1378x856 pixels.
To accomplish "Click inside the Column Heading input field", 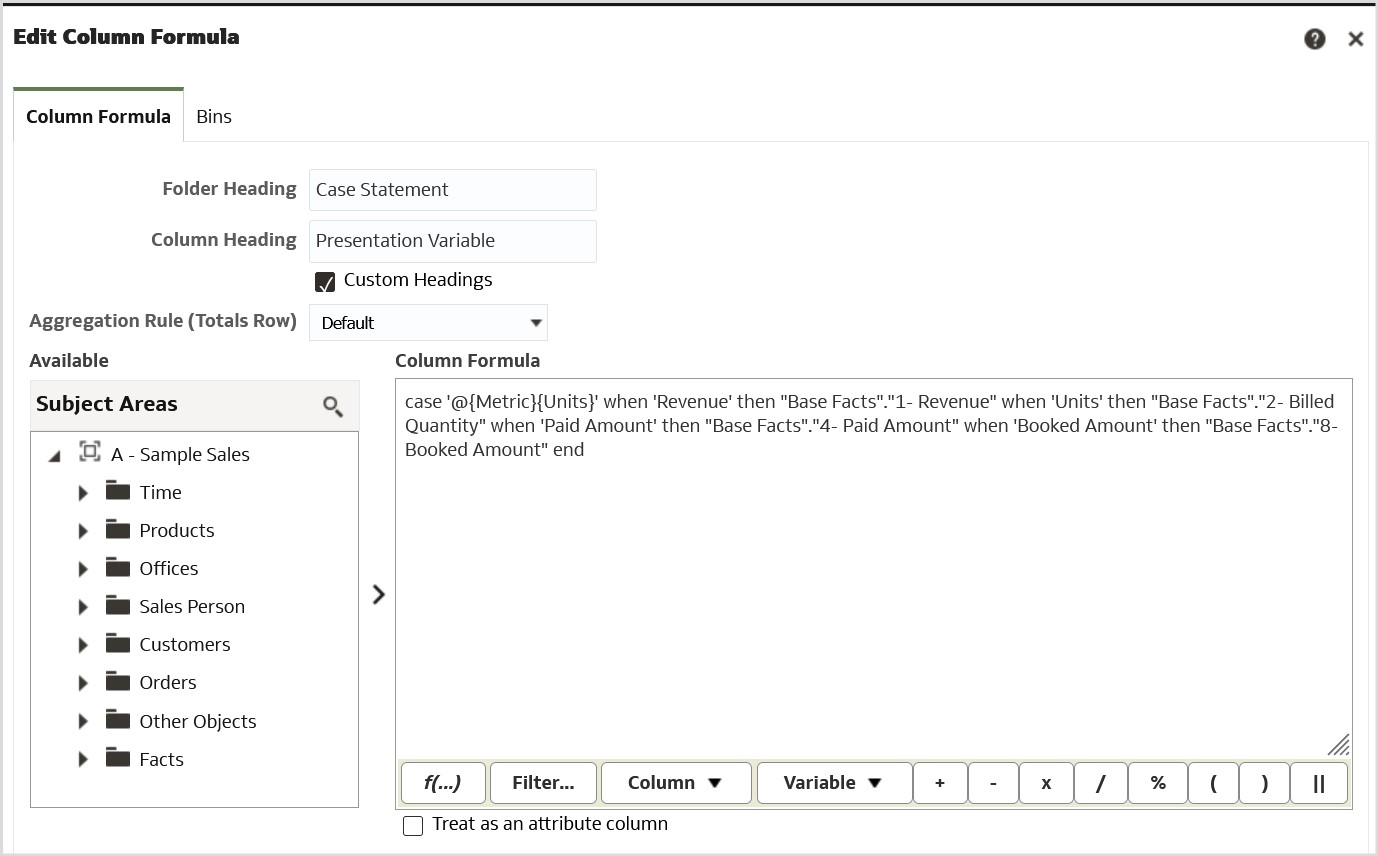I will 452,240.
